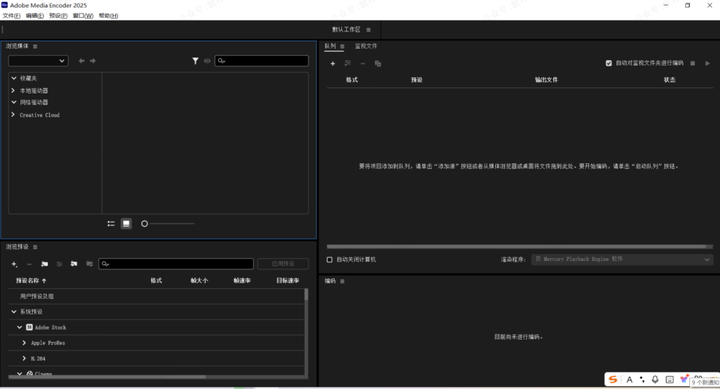
Task: Collapse the Adobe Stock preset group
Action: (x=19, y=327)
